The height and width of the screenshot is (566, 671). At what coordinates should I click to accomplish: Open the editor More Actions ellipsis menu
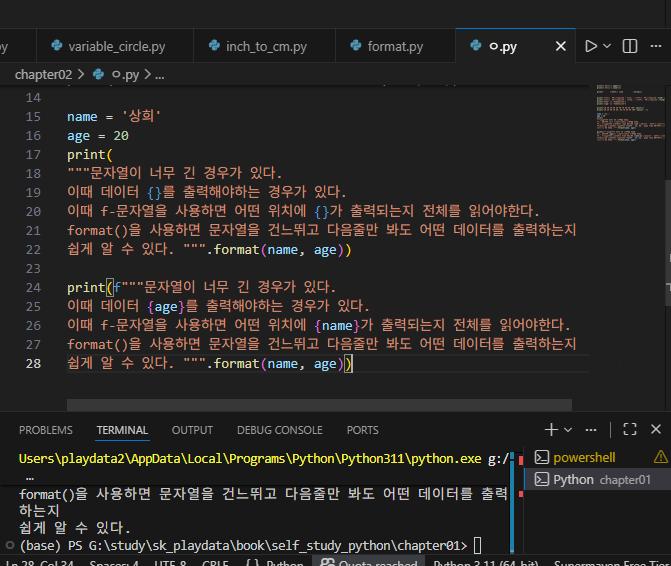click(x=656, y=46)
